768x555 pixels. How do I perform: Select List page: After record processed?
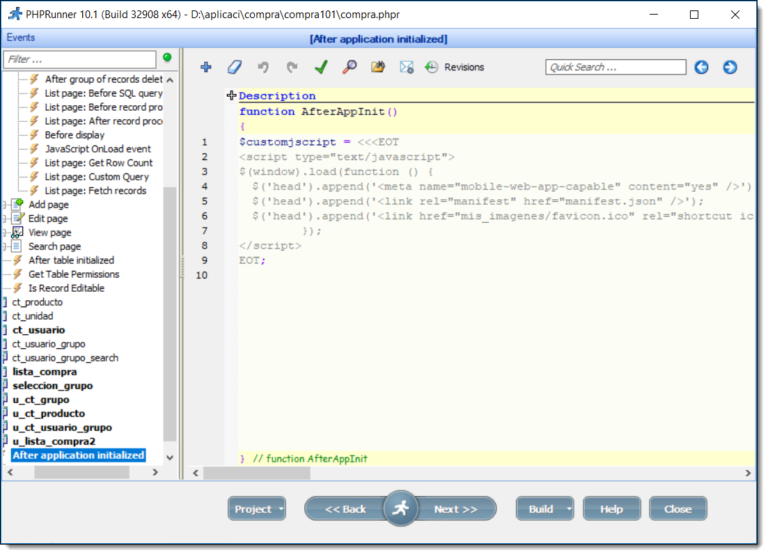(x=103, y=121)
